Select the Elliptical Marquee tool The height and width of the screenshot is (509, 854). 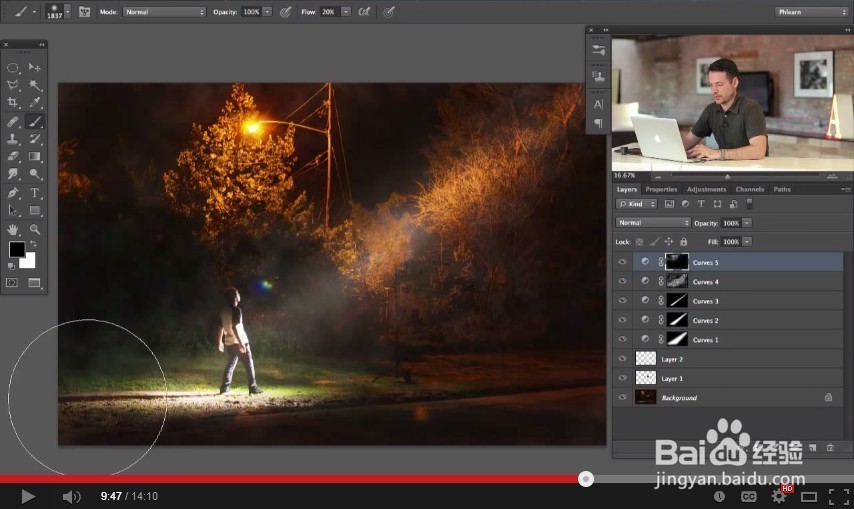(x=13, y=68)
